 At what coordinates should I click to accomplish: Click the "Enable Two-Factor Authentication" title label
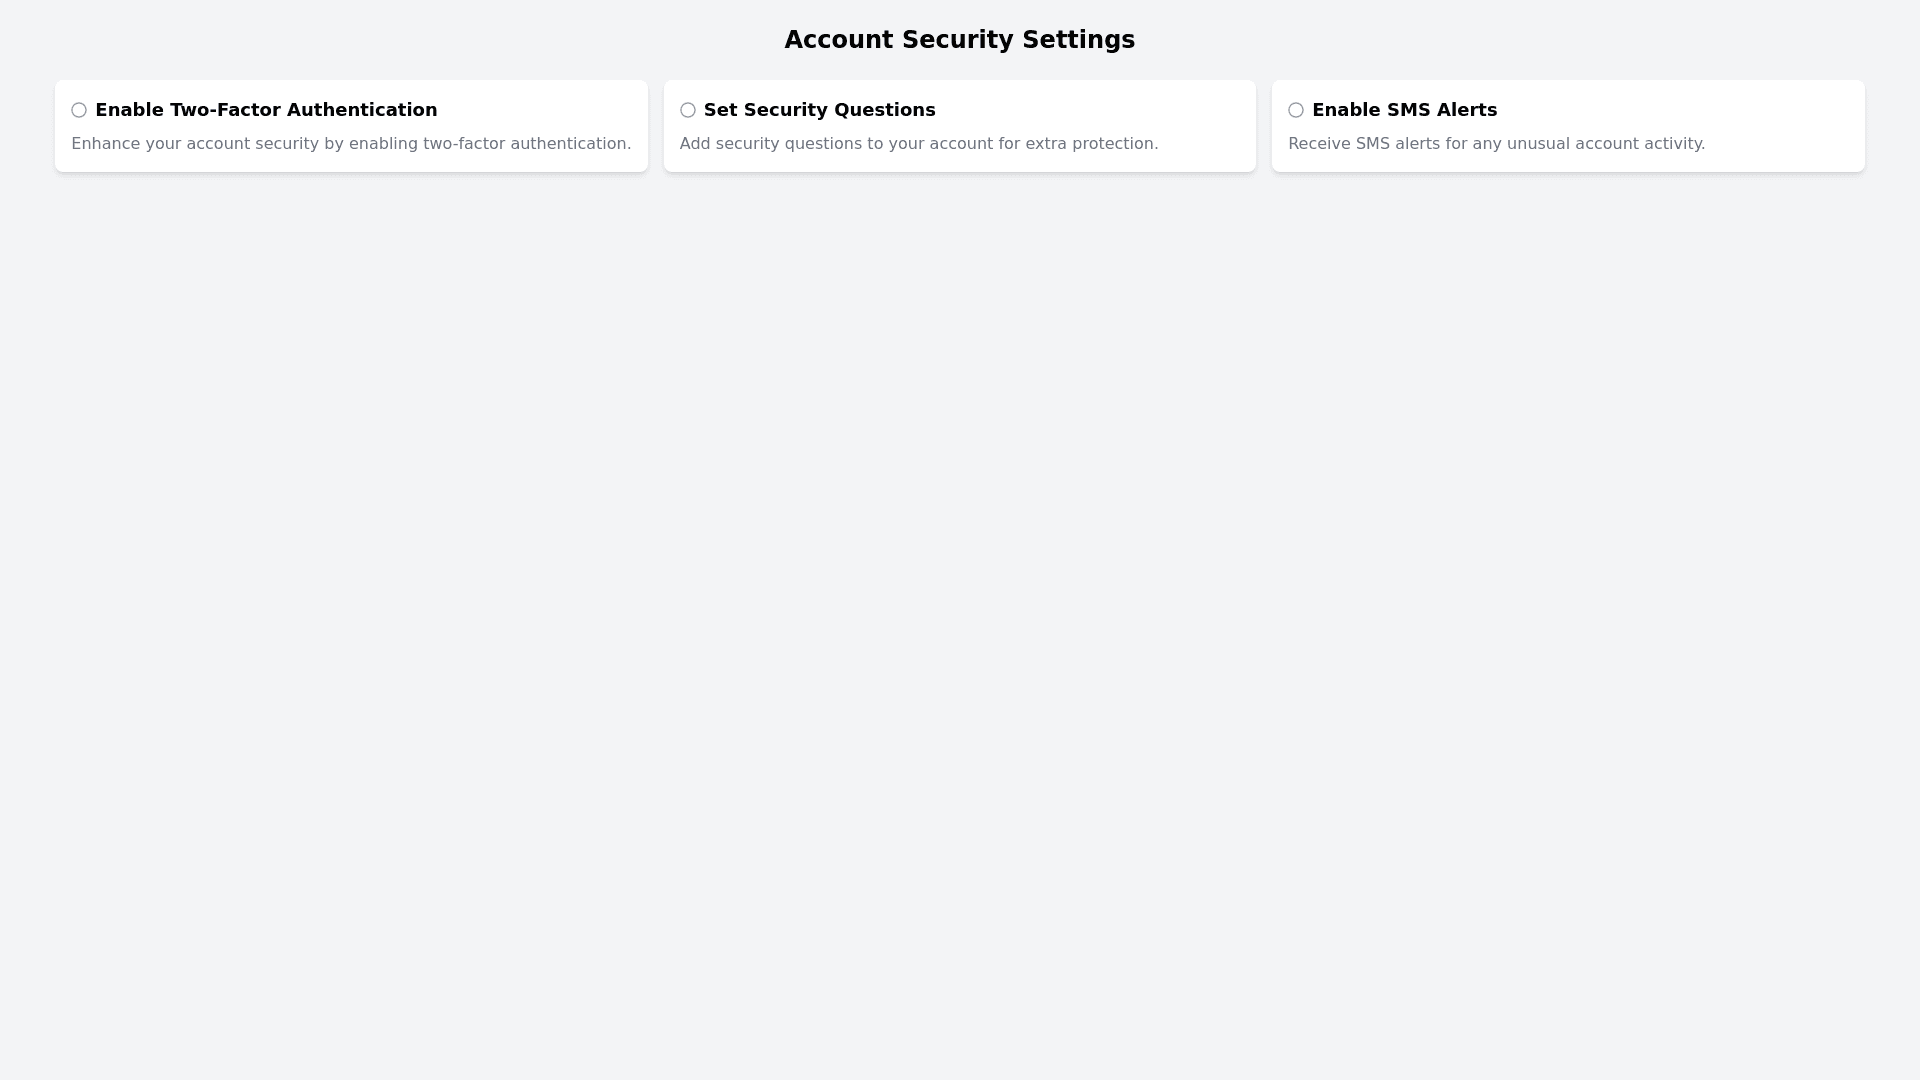pyautogui.click(x=266, y=110)
